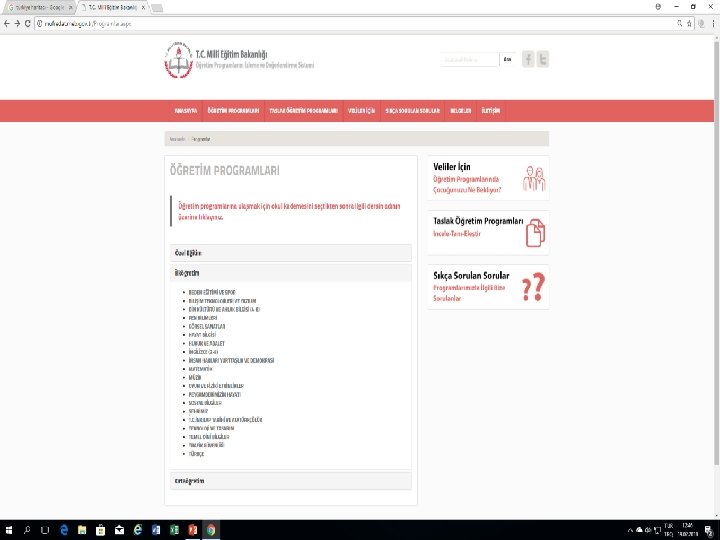Open the SIKÇA SORULAN SORULAR menu item
This screenshot has width=720, height=540.
tap(412, 111)
